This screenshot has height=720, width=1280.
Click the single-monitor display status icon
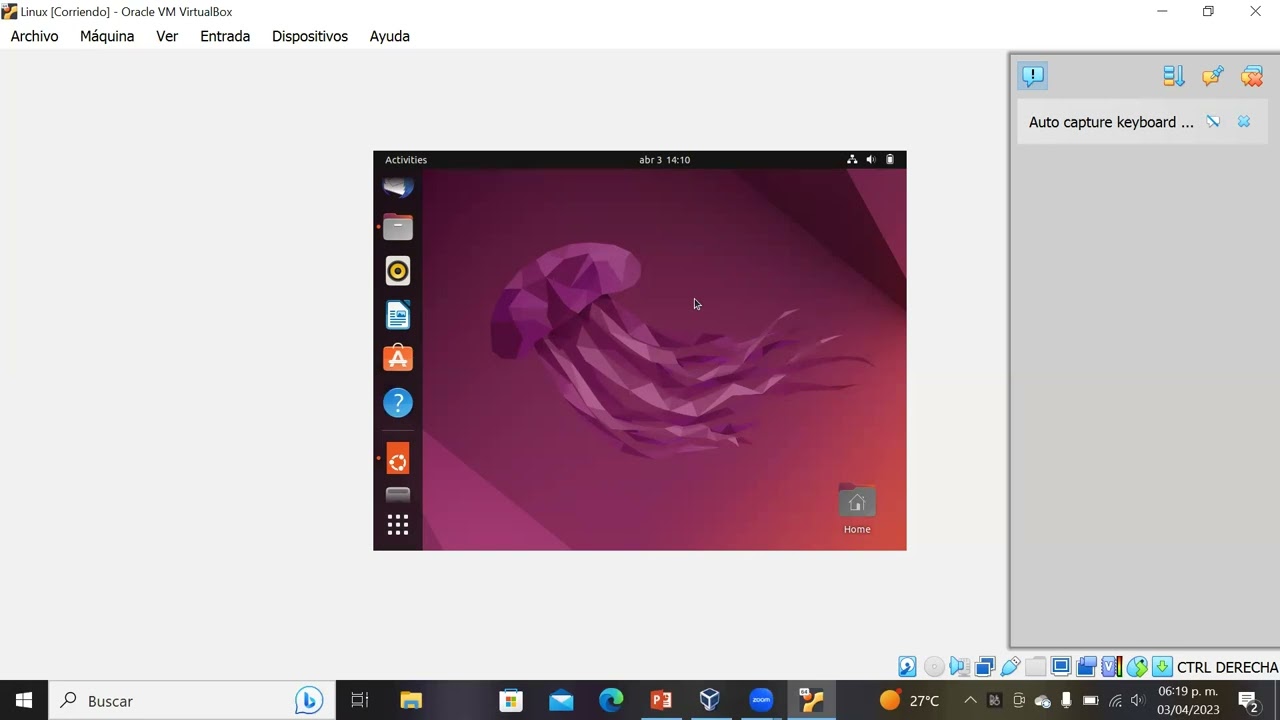(1061, 667)
